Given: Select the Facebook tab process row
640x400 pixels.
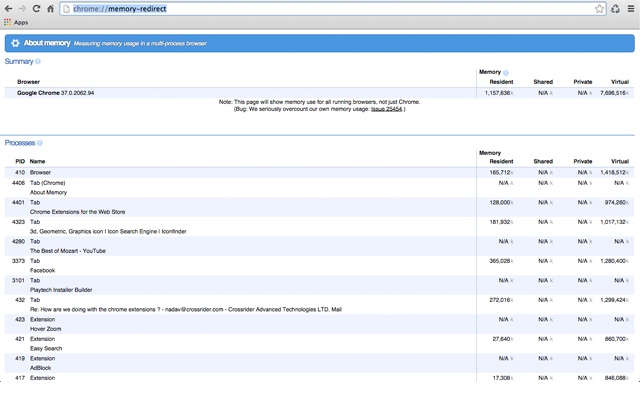Looking at the screenshot, I should tap(43, 270).
